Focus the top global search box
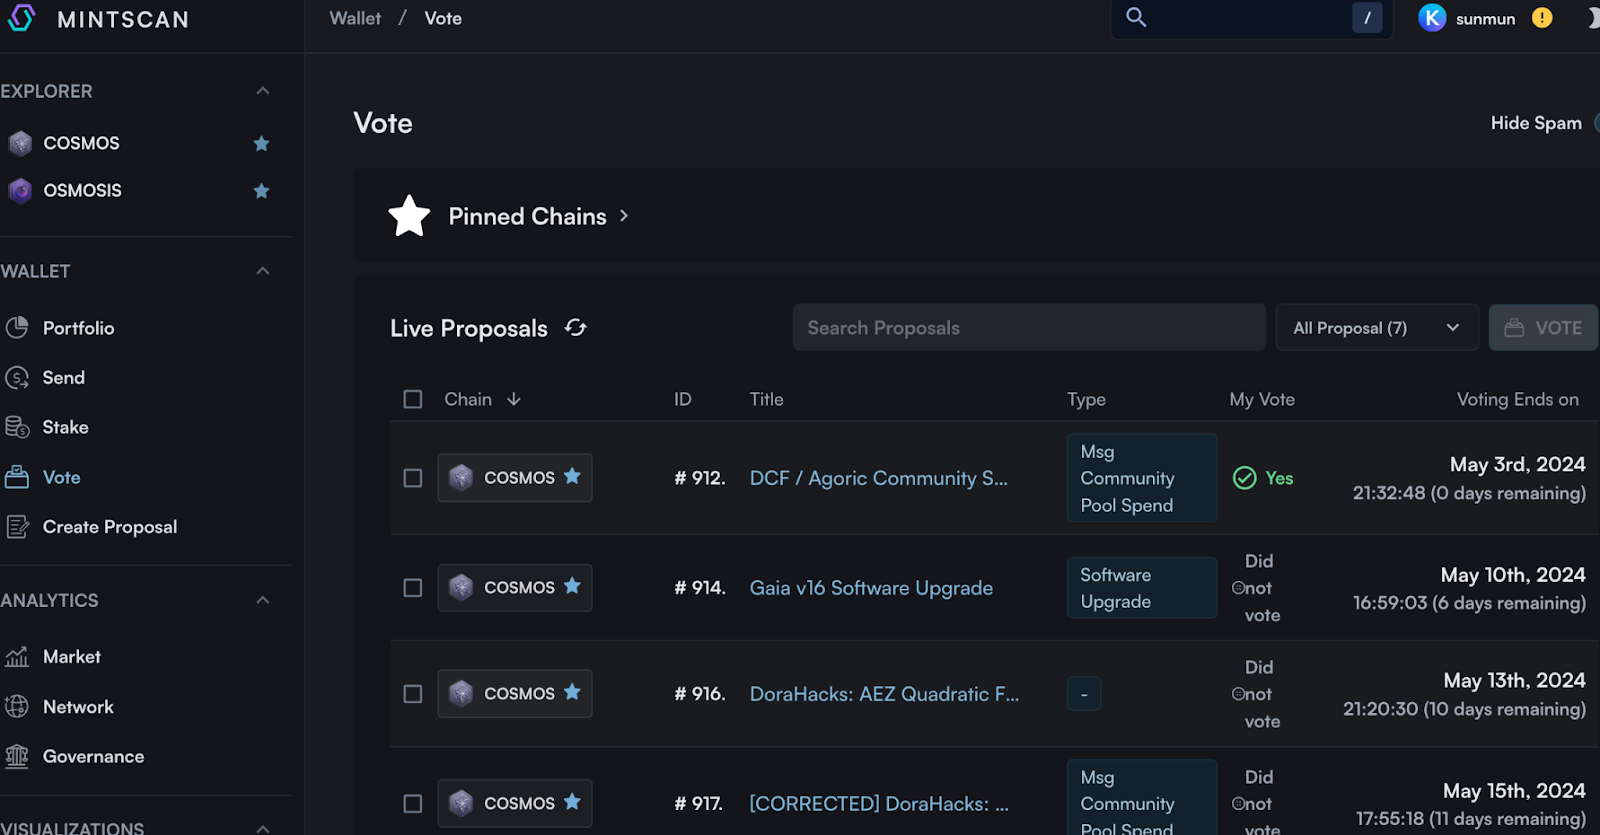Screen dimensions: 1600x835 [x=1250, y=18]
